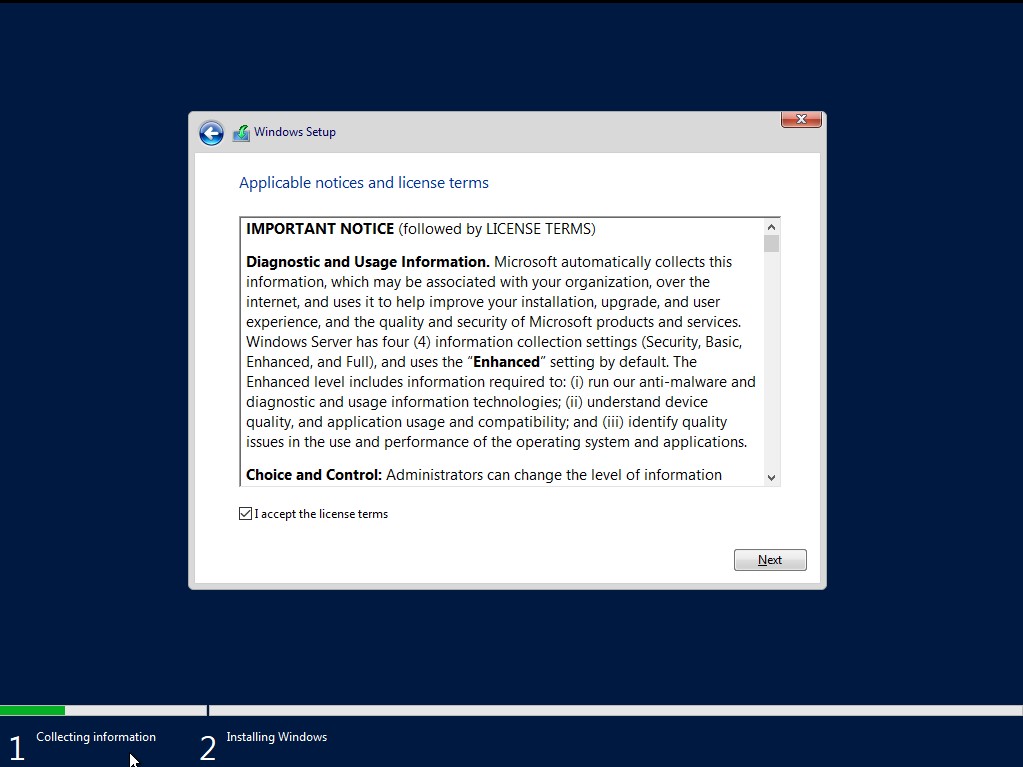Click the scrollbar down arrow
Screen dimensions: 1023x767
[x=771, y=476]
